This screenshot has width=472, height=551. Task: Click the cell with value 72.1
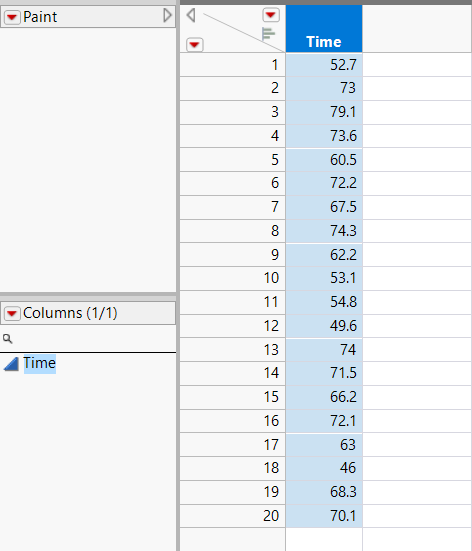coord(324,421)
